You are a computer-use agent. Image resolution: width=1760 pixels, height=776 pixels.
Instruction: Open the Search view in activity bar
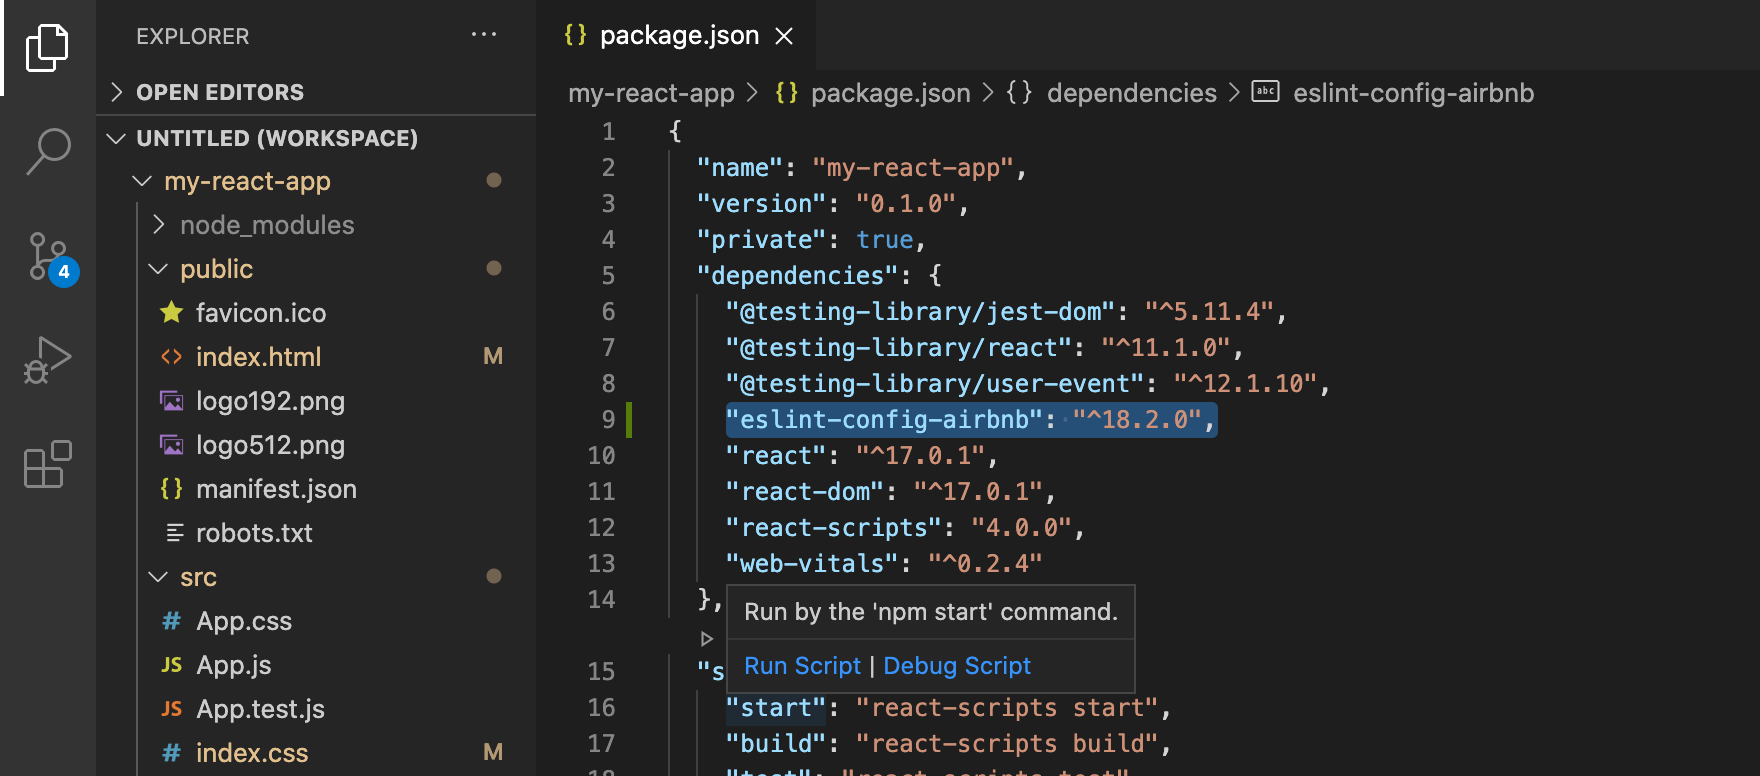(47, 152)
